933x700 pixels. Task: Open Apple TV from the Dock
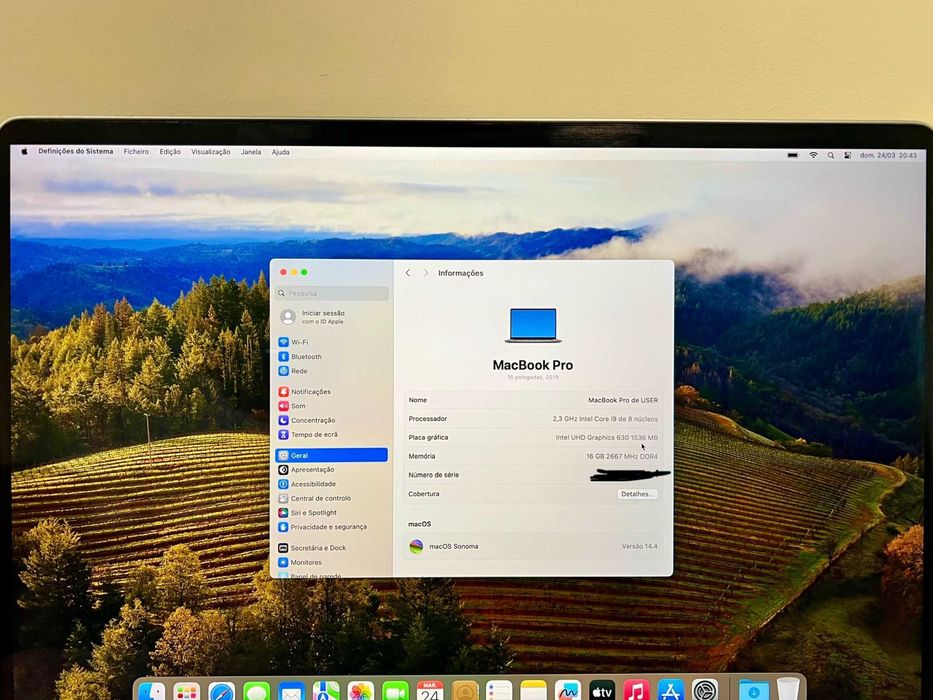tap(602, 692)
